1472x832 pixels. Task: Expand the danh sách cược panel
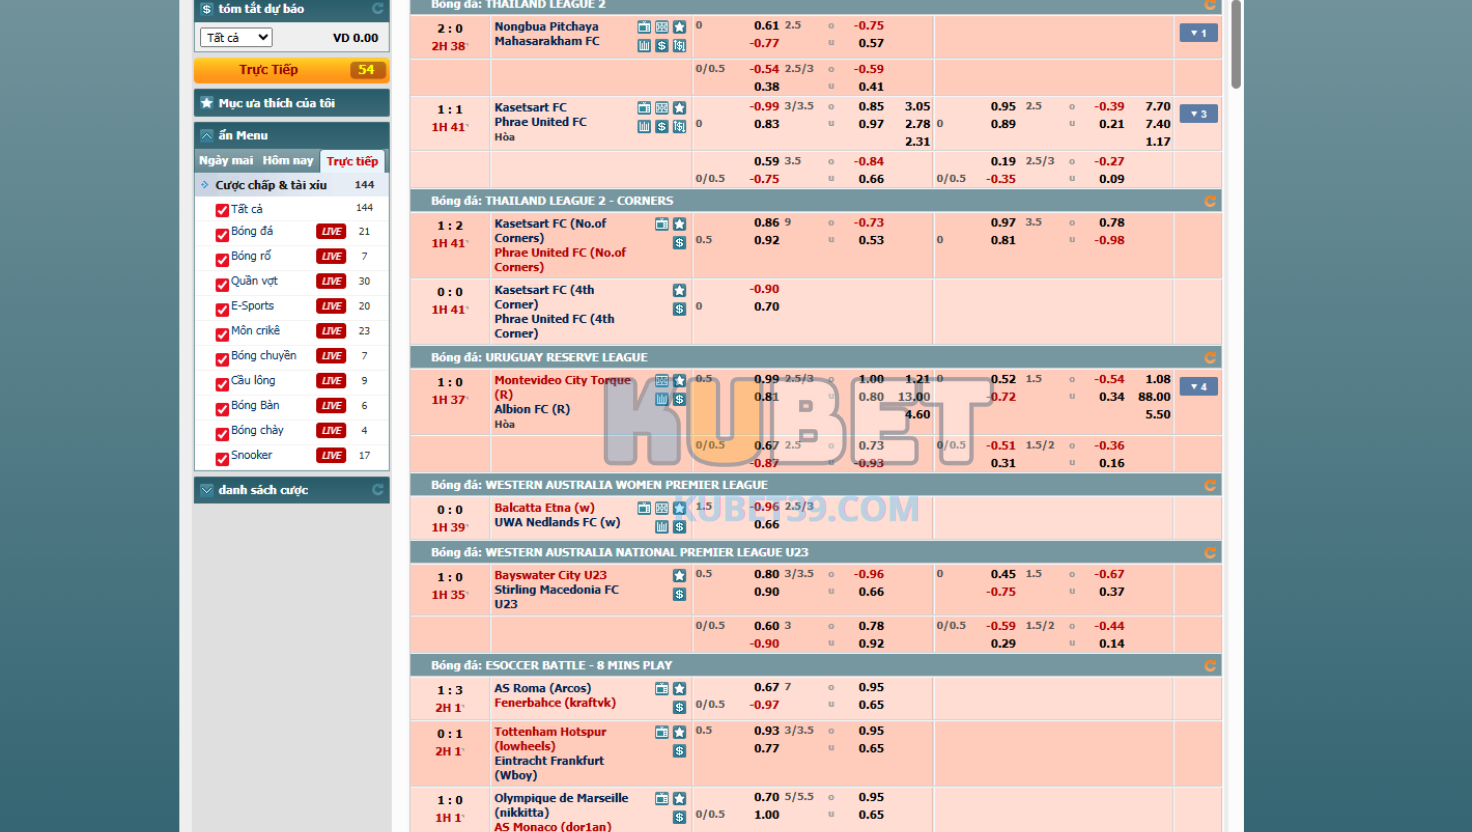(x=291, y=490)
